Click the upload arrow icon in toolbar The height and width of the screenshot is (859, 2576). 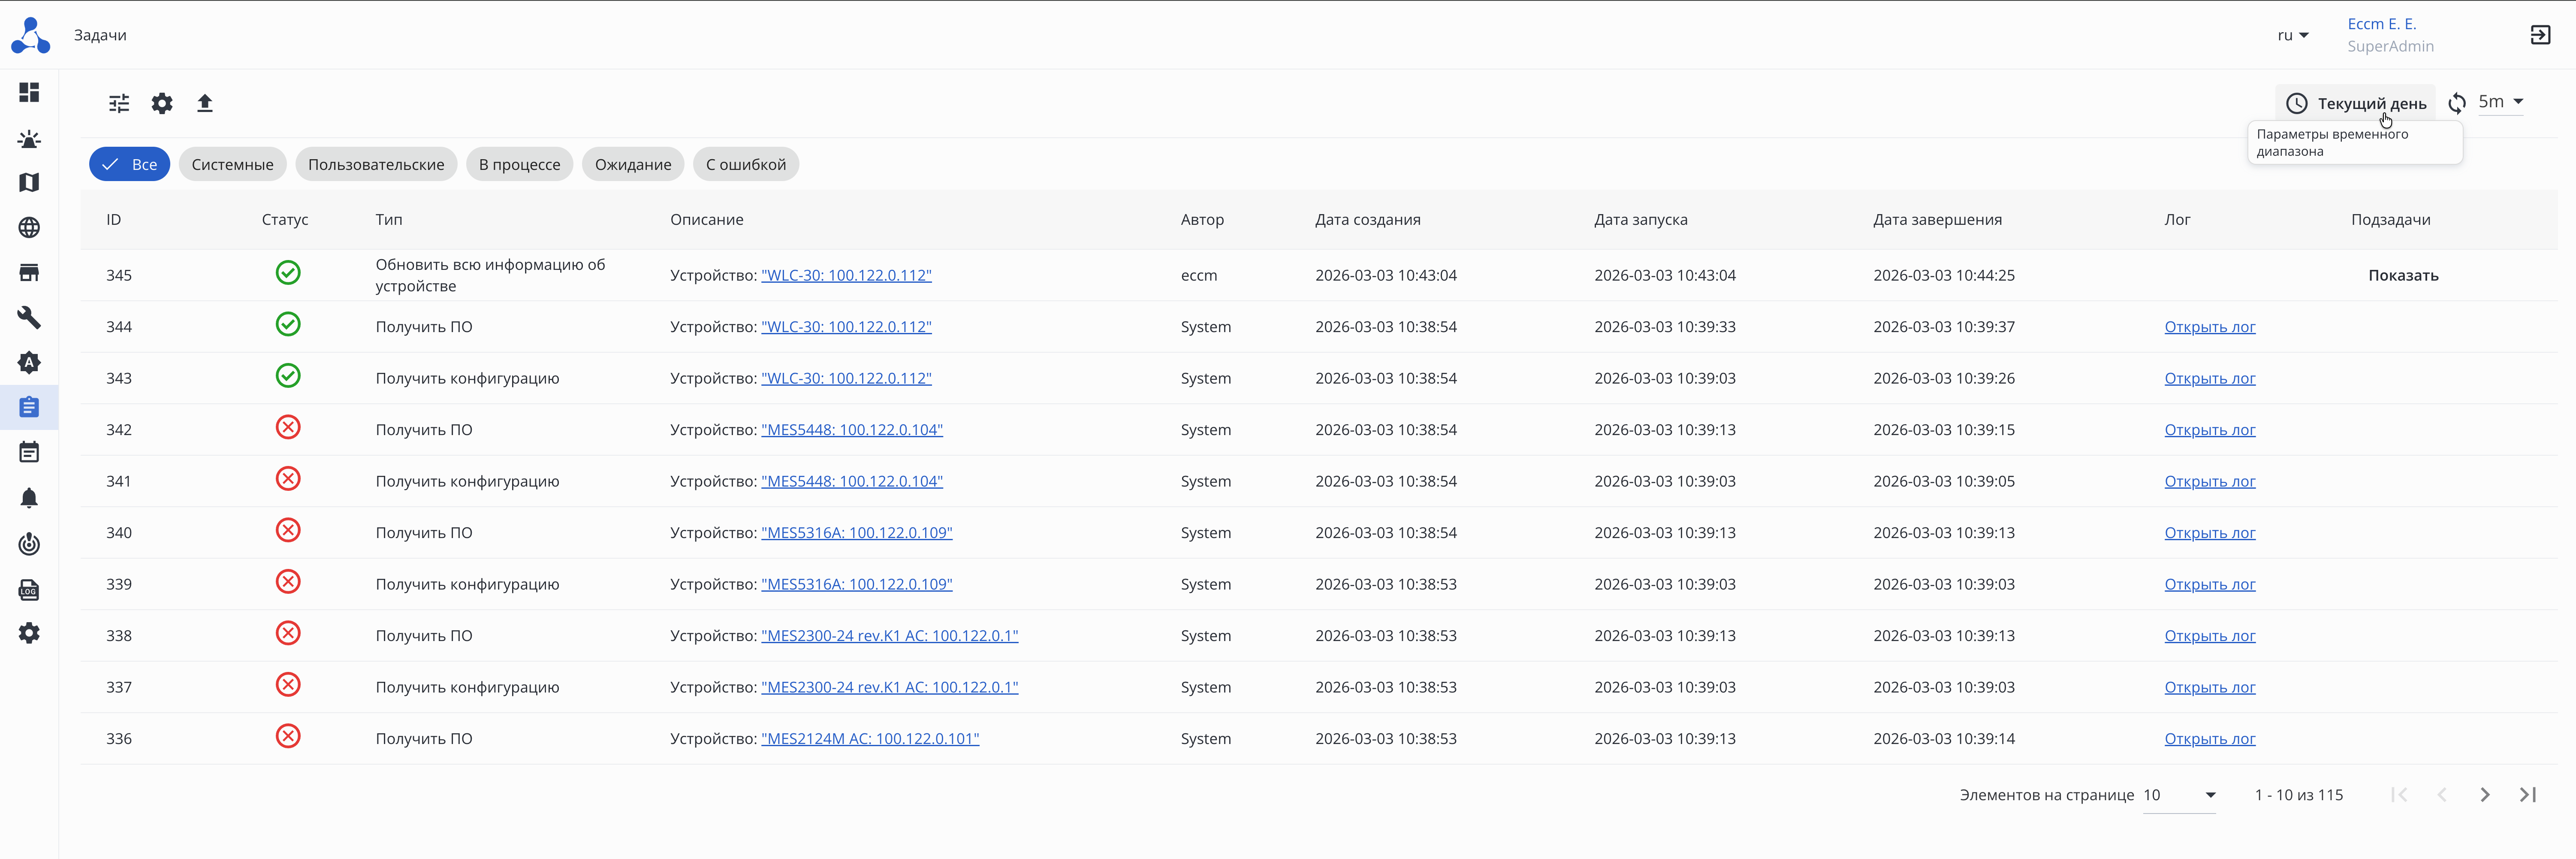coord(205,103)
